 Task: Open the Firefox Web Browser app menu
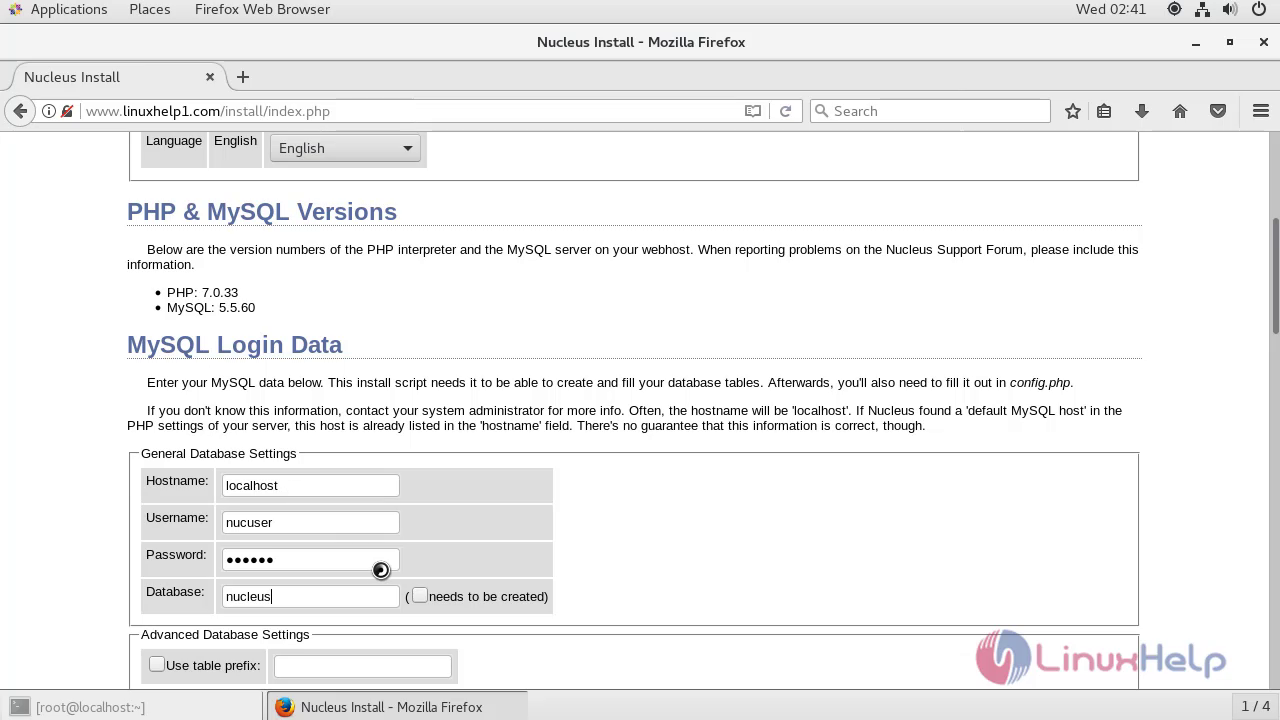pyautogui.click(x=262, y=9)
